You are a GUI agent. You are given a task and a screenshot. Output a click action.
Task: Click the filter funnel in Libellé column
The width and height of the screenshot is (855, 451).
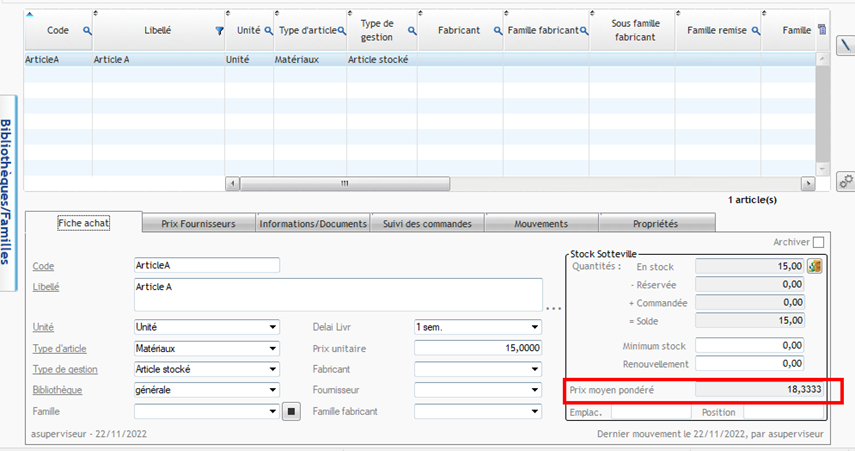tap(219, 31)
